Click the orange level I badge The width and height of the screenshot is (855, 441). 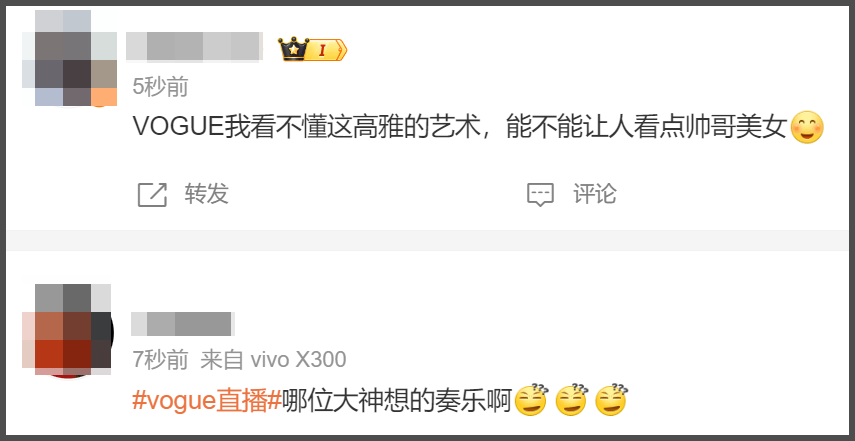pyautogui.click(x=325, y=51)
